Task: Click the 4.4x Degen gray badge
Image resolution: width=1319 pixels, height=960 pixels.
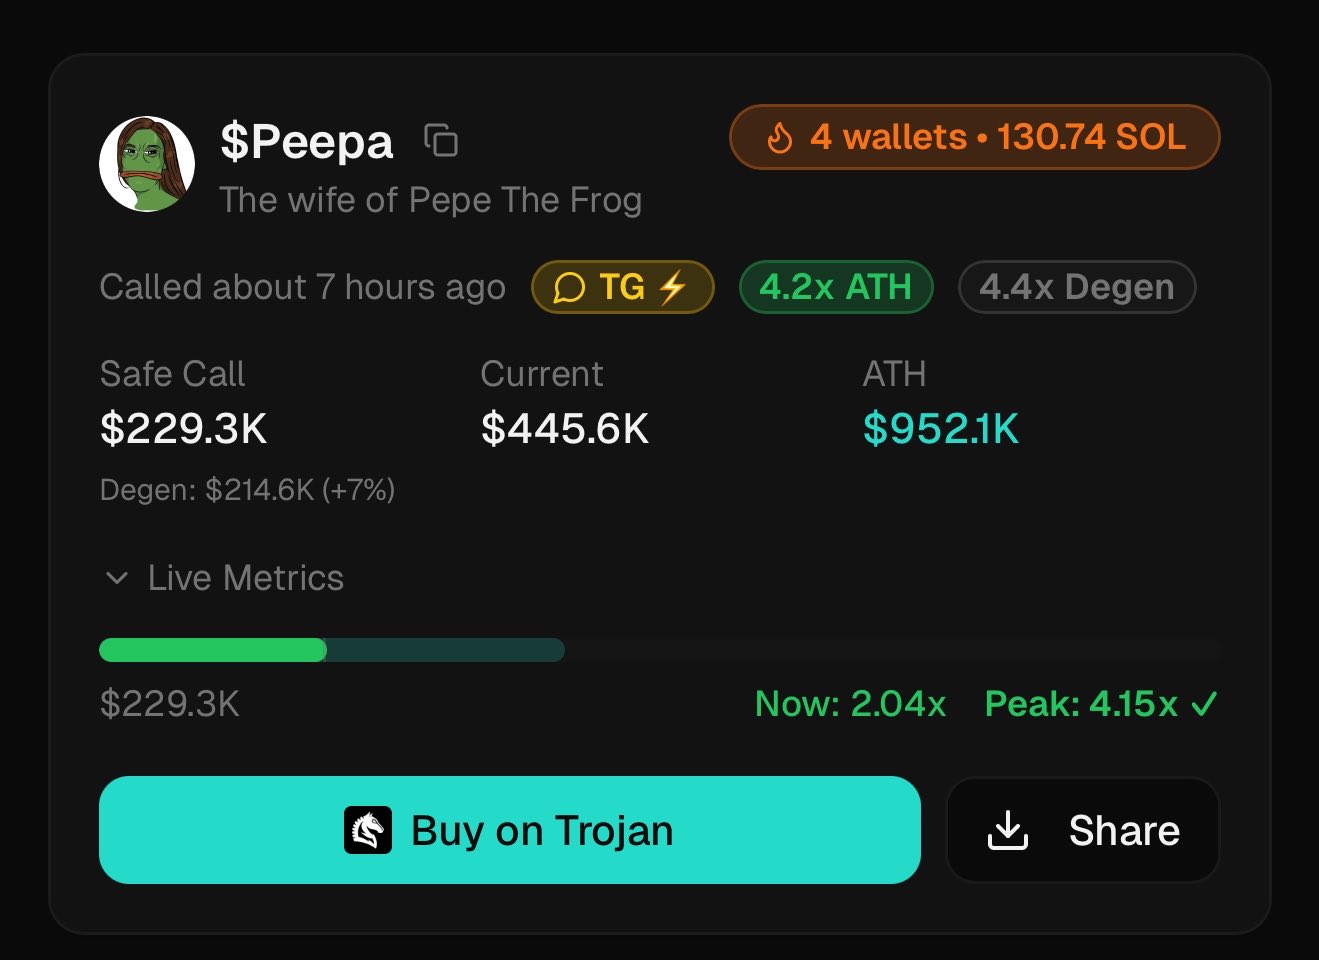Action: (x=1076, y=288)
